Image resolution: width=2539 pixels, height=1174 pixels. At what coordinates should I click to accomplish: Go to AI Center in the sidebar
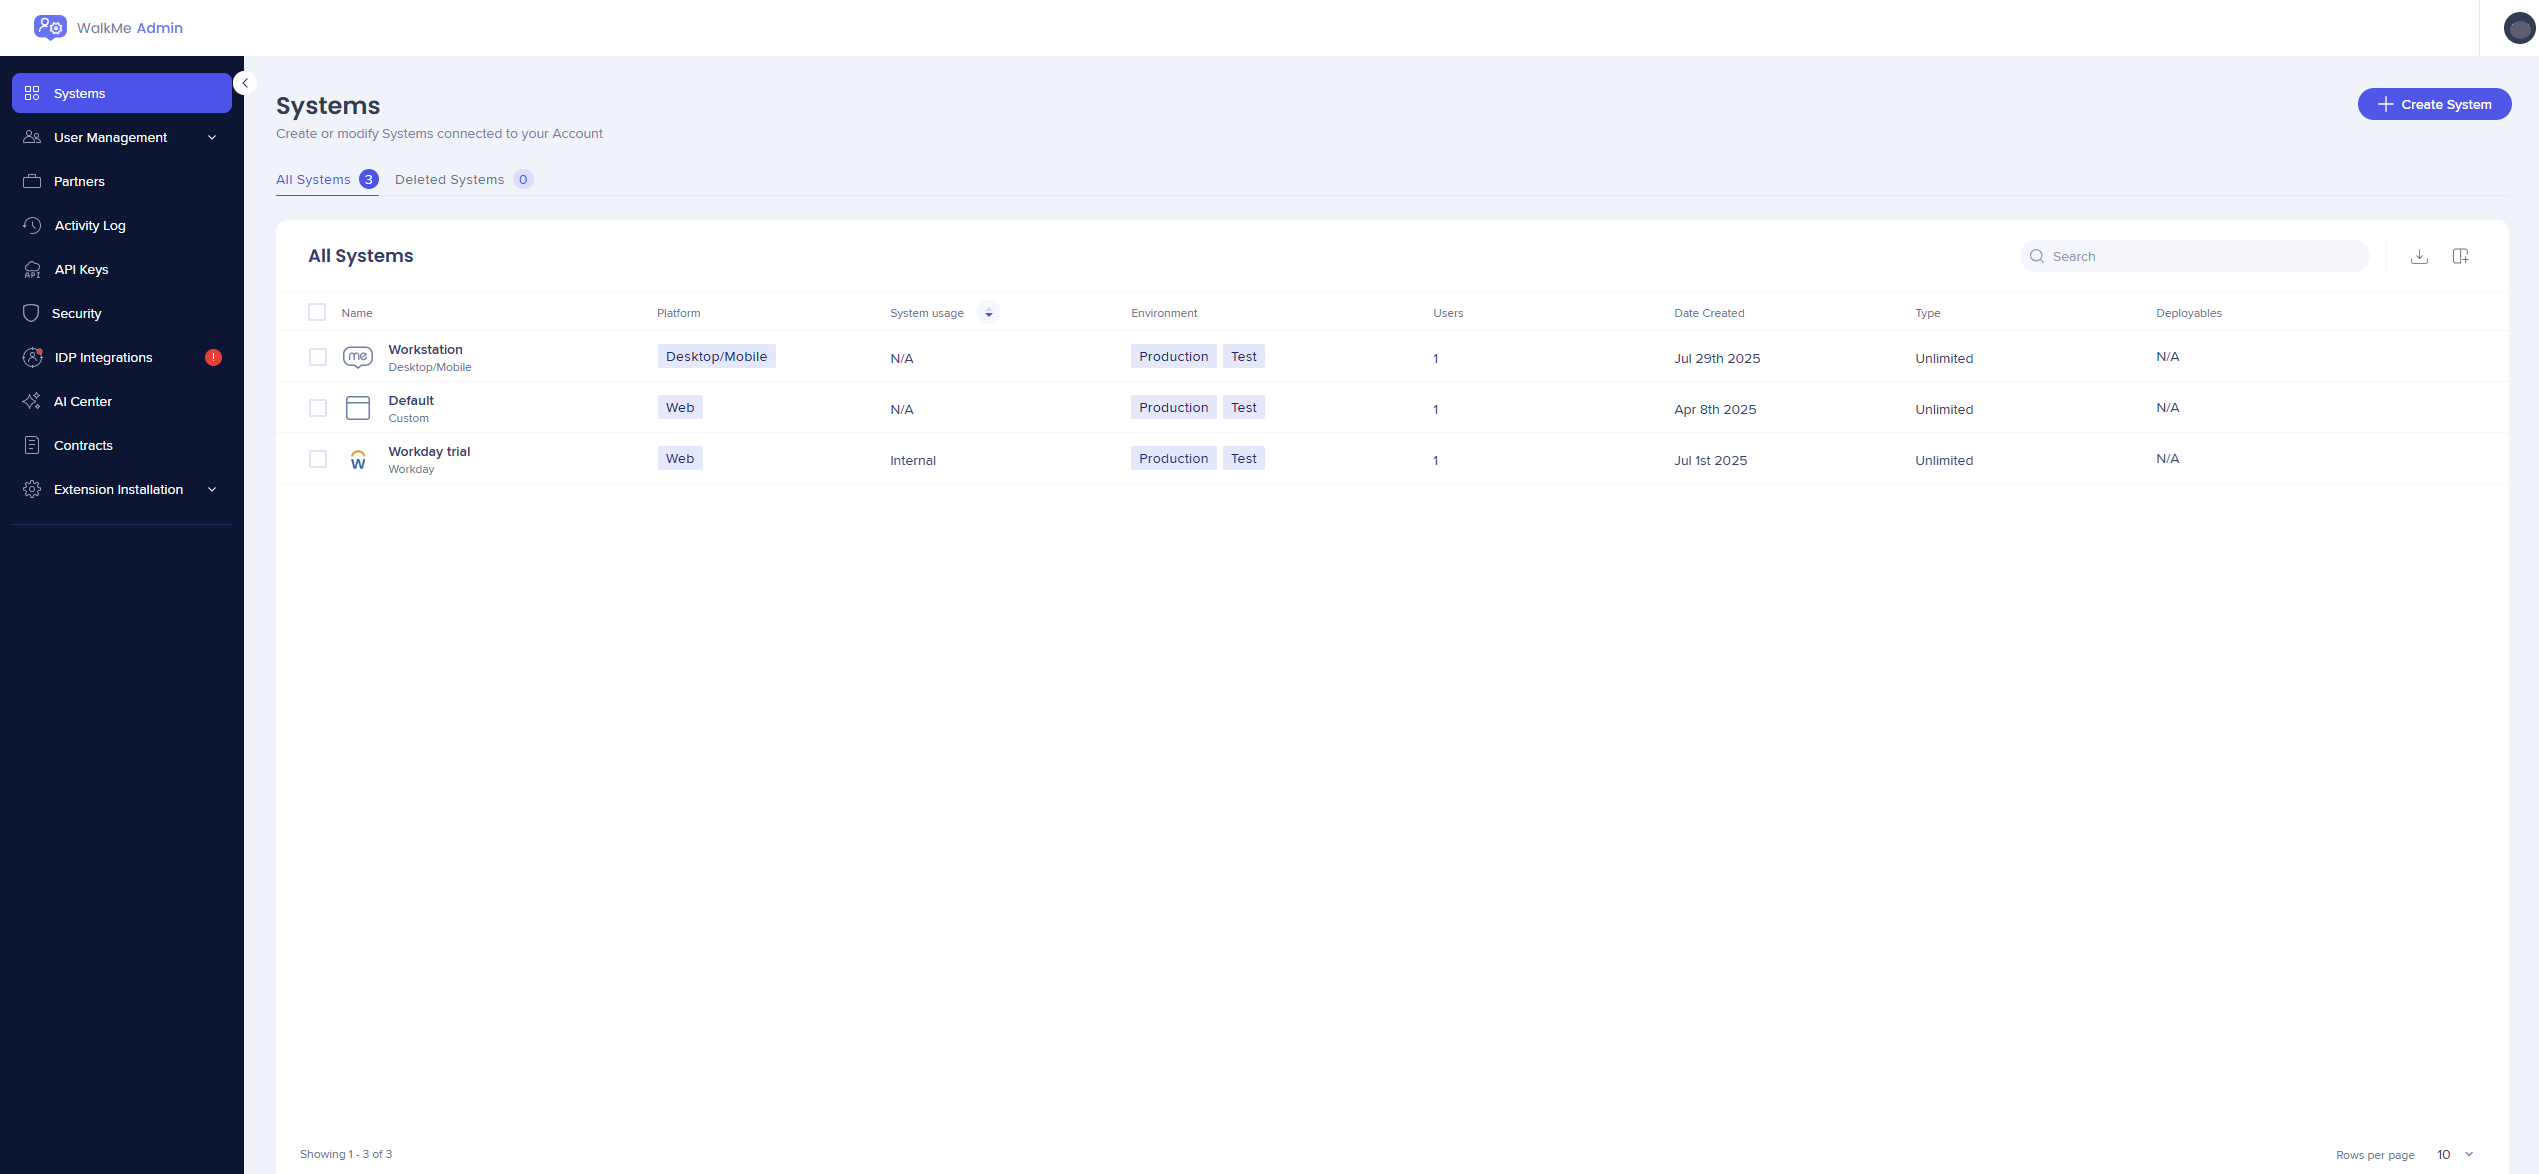click(x=83, y=402)
